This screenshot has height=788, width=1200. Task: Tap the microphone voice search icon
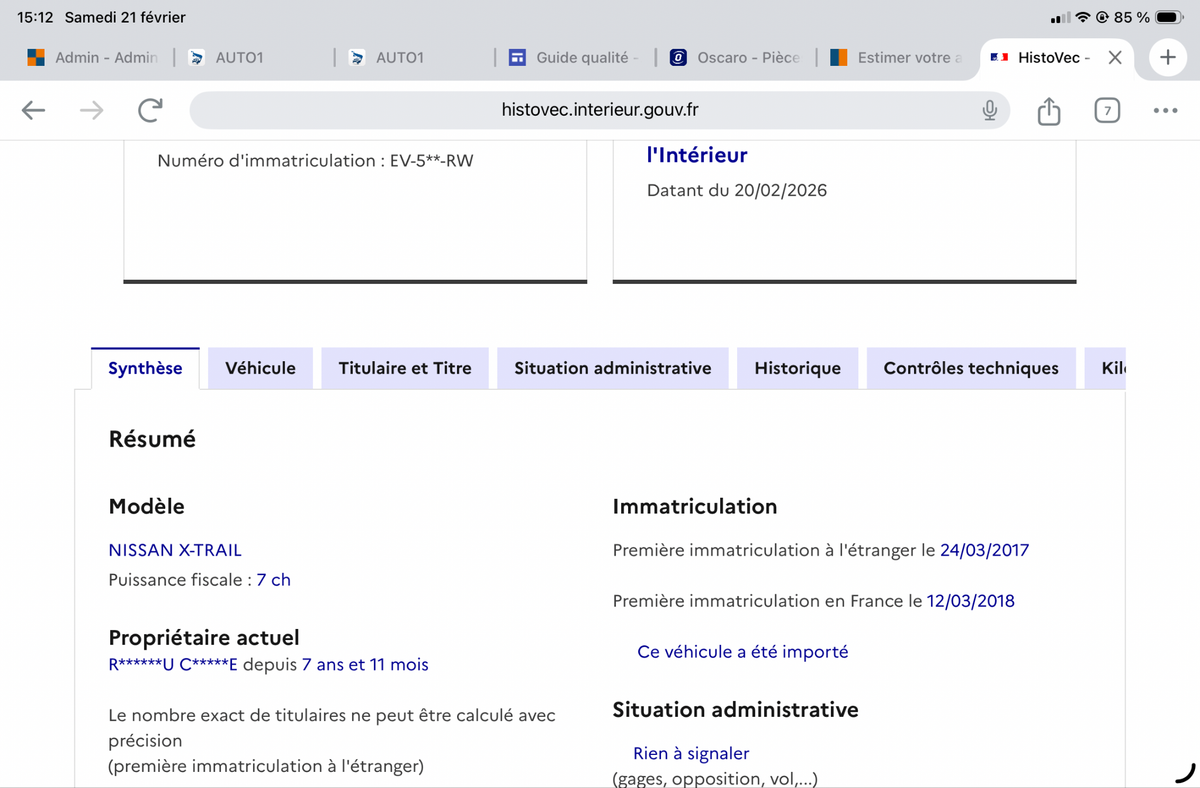989,111
